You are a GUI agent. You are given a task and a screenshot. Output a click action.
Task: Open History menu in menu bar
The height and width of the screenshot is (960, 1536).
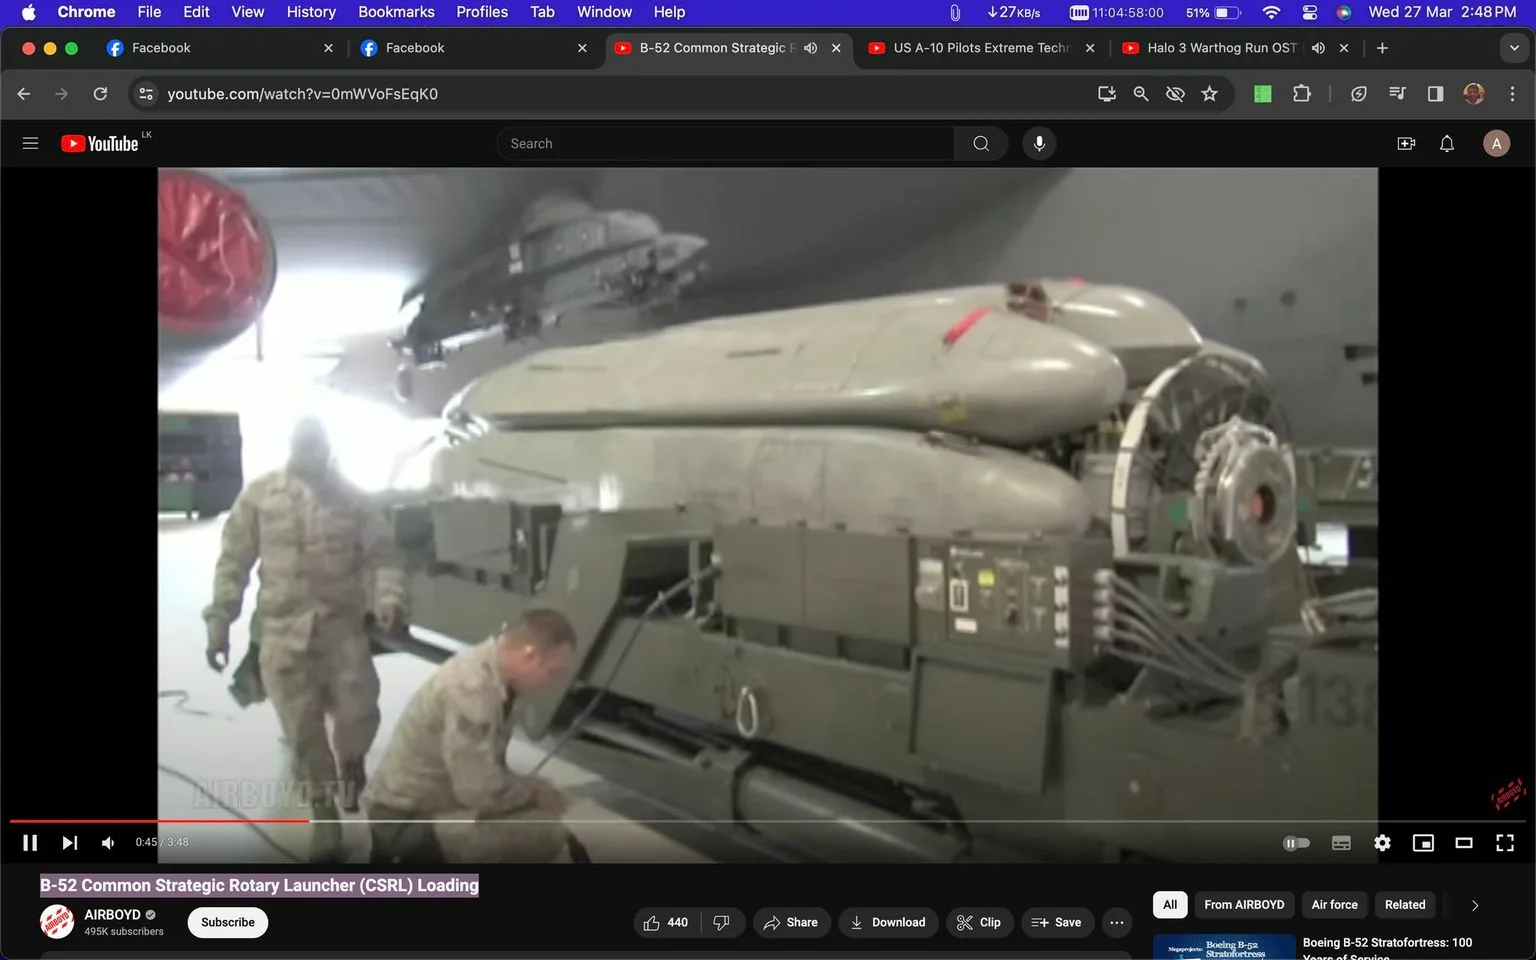pos(311,12)
